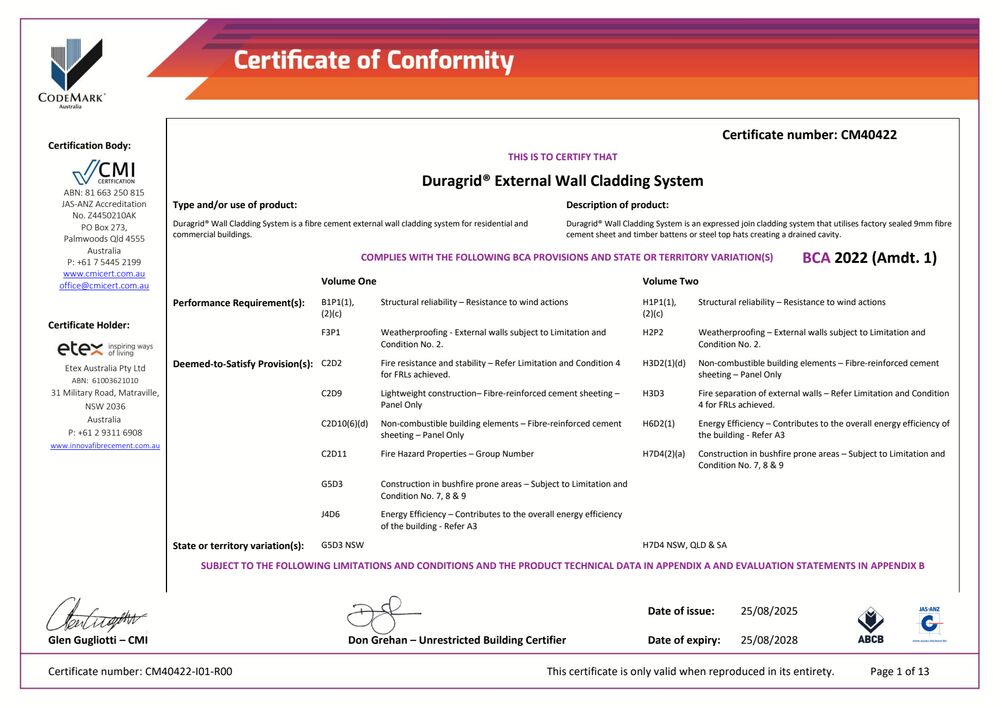Click Don Grehan's signature
The image size is (1000, 707).
(383, 614)
